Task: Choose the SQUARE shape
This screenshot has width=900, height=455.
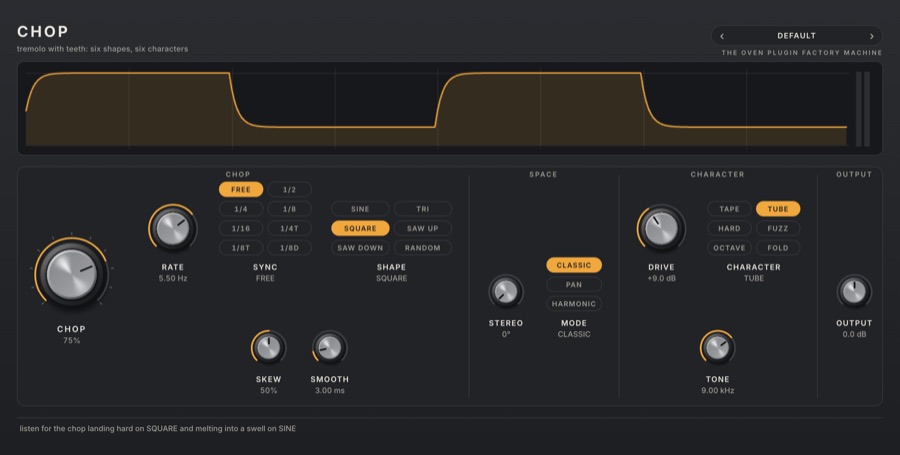Action: (360, 228)
